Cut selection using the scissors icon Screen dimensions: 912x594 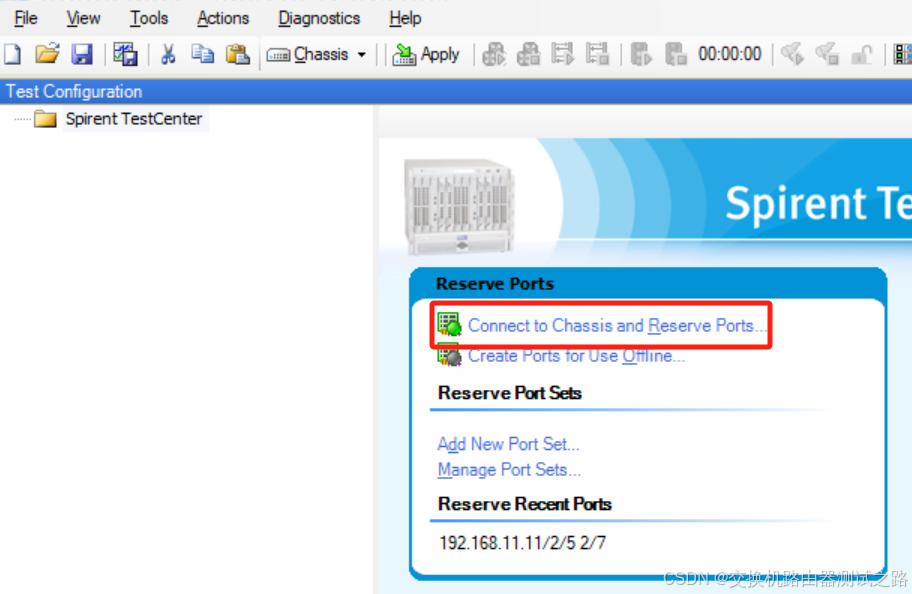(x=168, y=55)
